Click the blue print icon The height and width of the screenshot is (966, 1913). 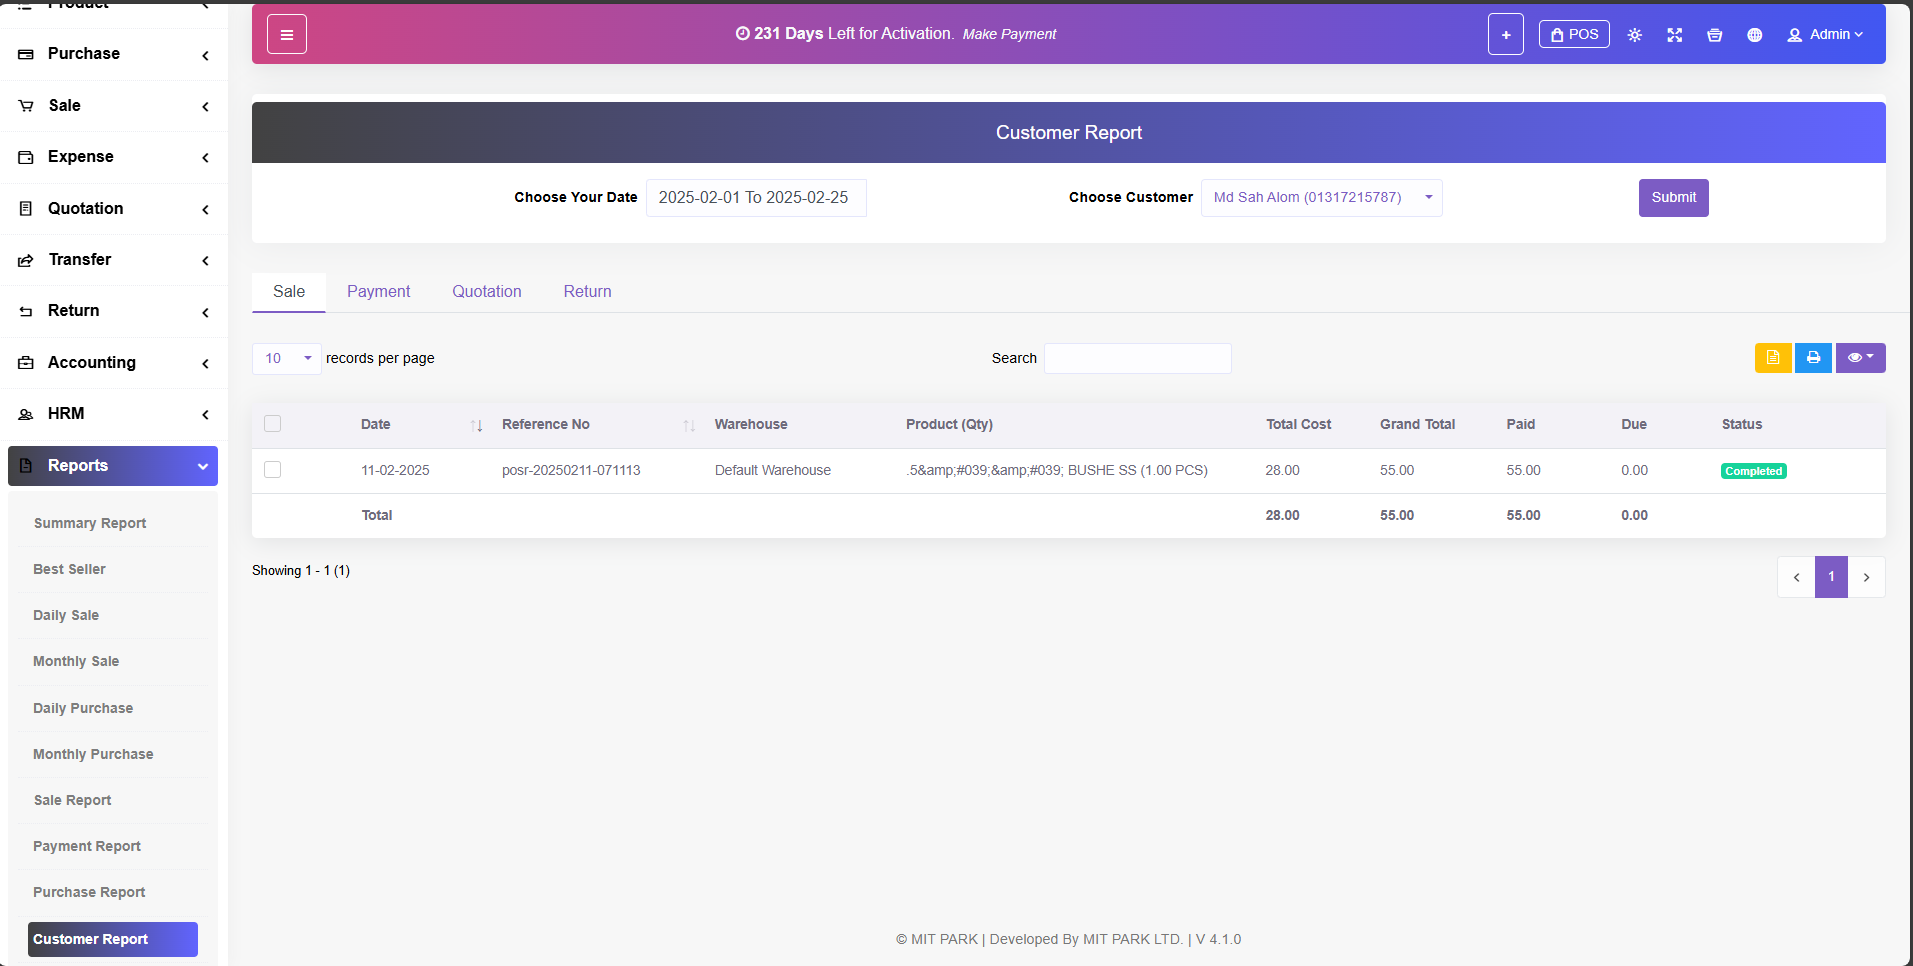pos(1813,358)
